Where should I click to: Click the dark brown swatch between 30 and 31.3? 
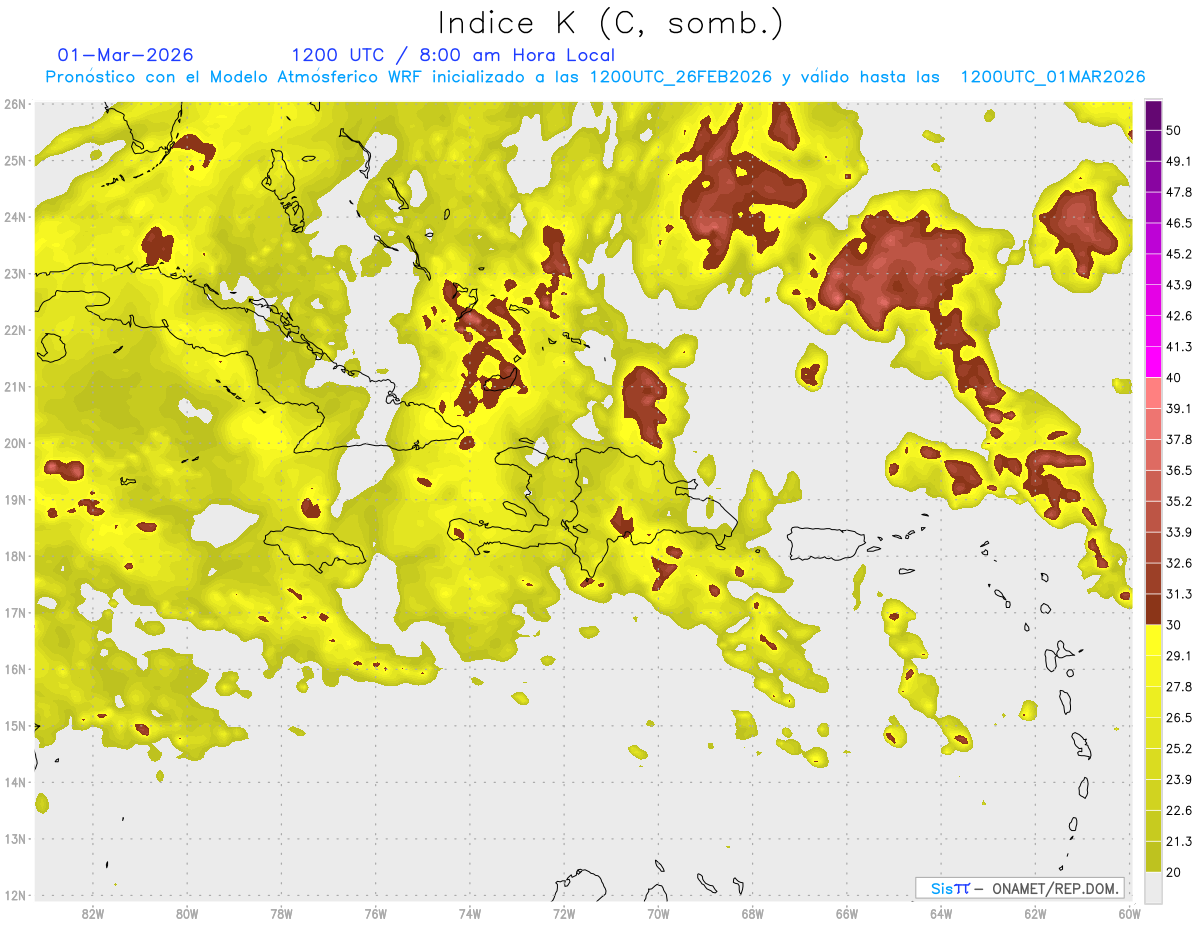pyautogui.click(x=1153, y=609)
